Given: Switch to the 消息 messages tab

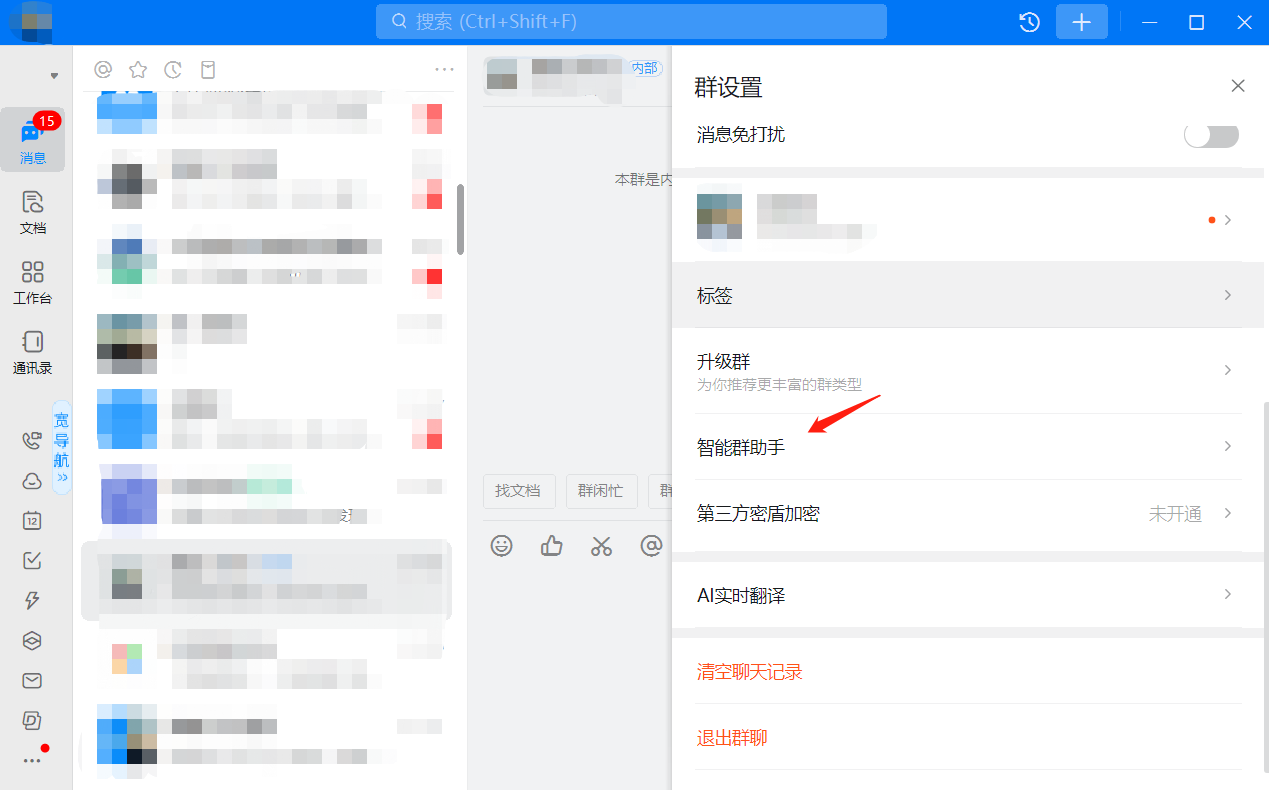Looking at the screenshot, I should (33, 140).
